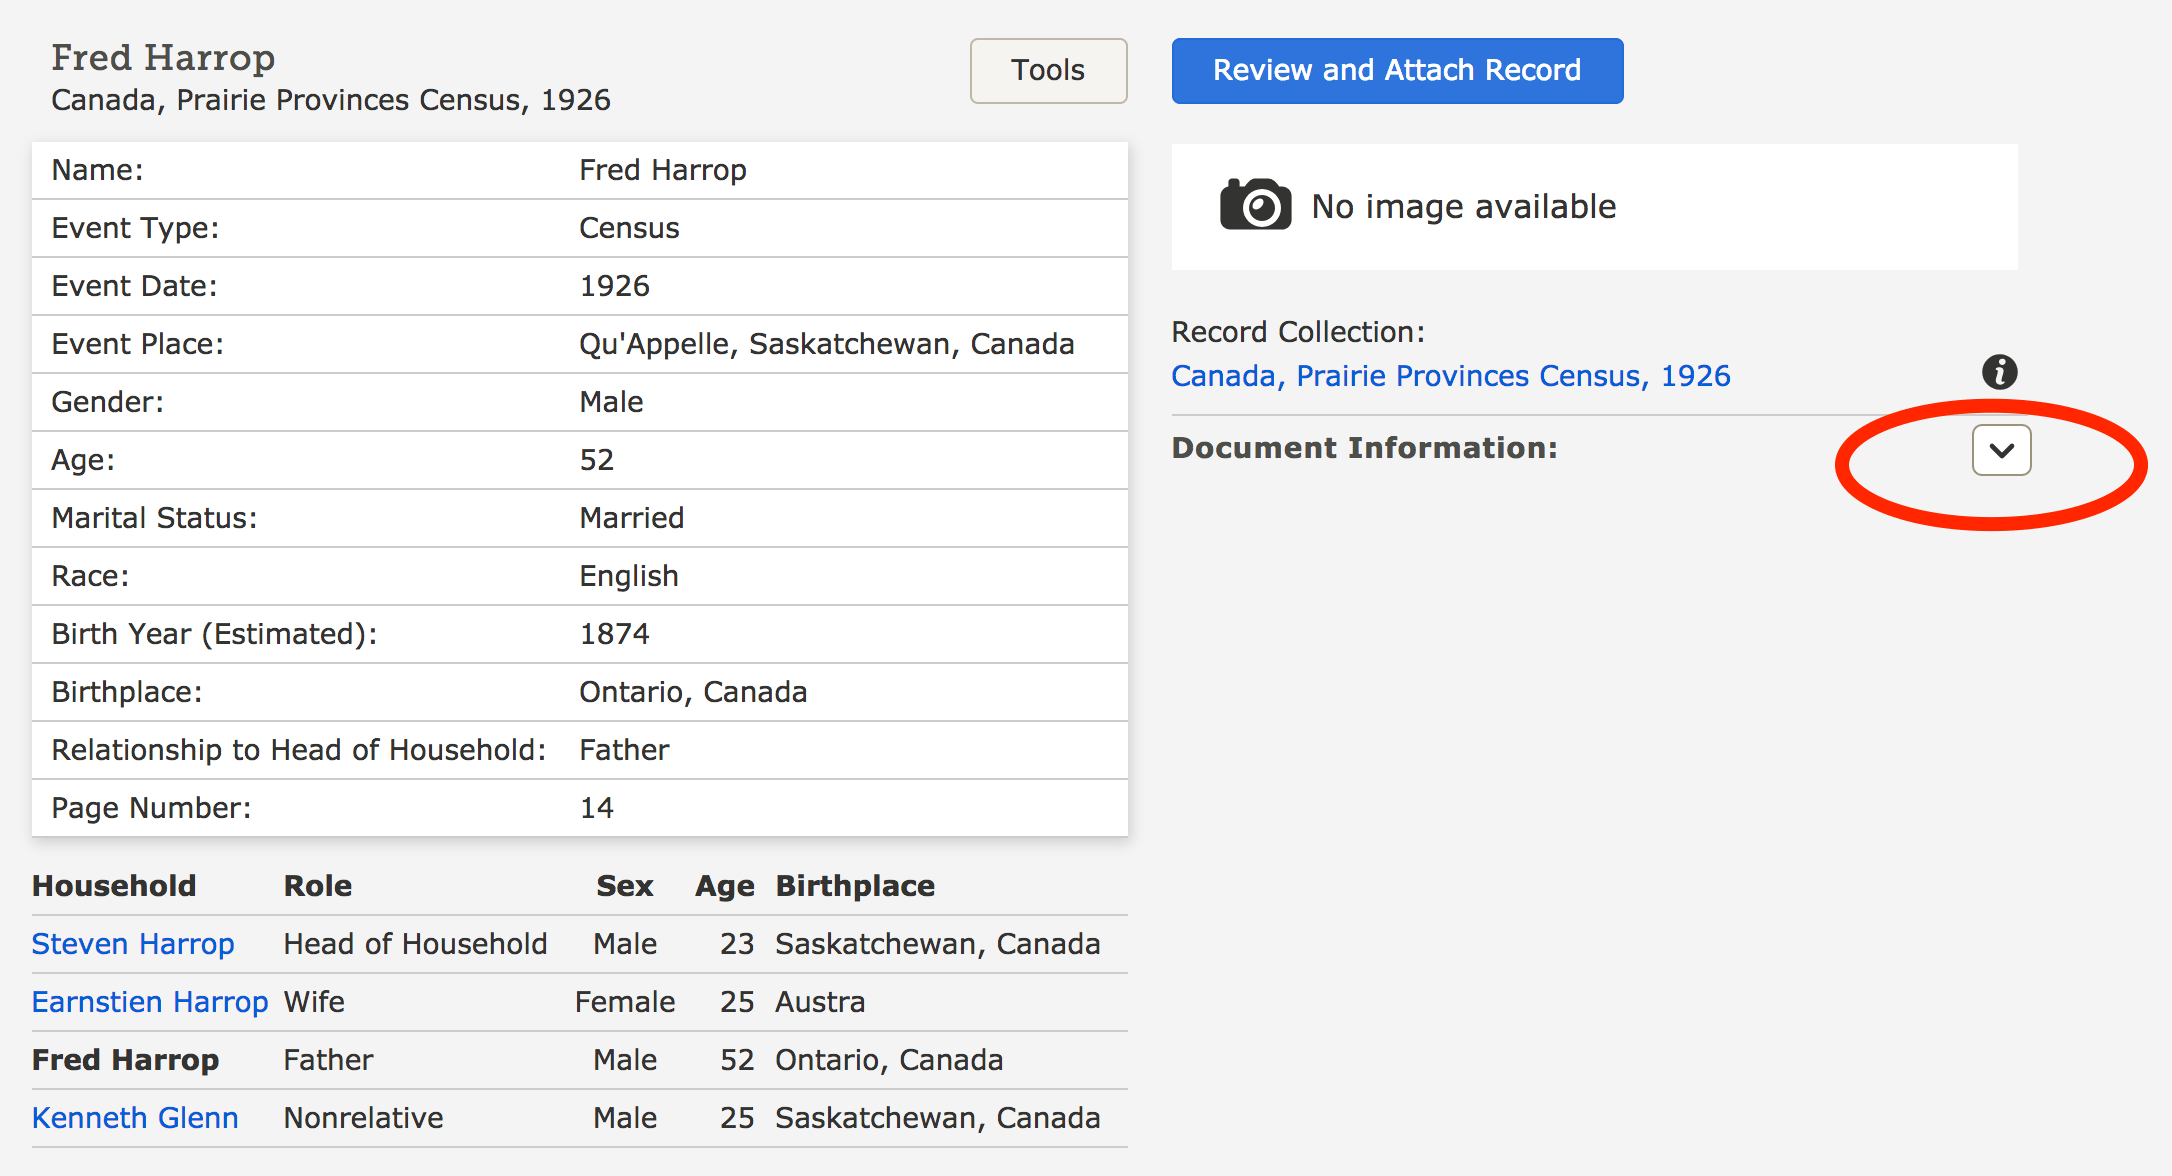This screenshot has height=1176, width=2172.
Task: Open the Canada, Prairie Provinces Census, 1926 link
Action: (x=1450, y=376)
